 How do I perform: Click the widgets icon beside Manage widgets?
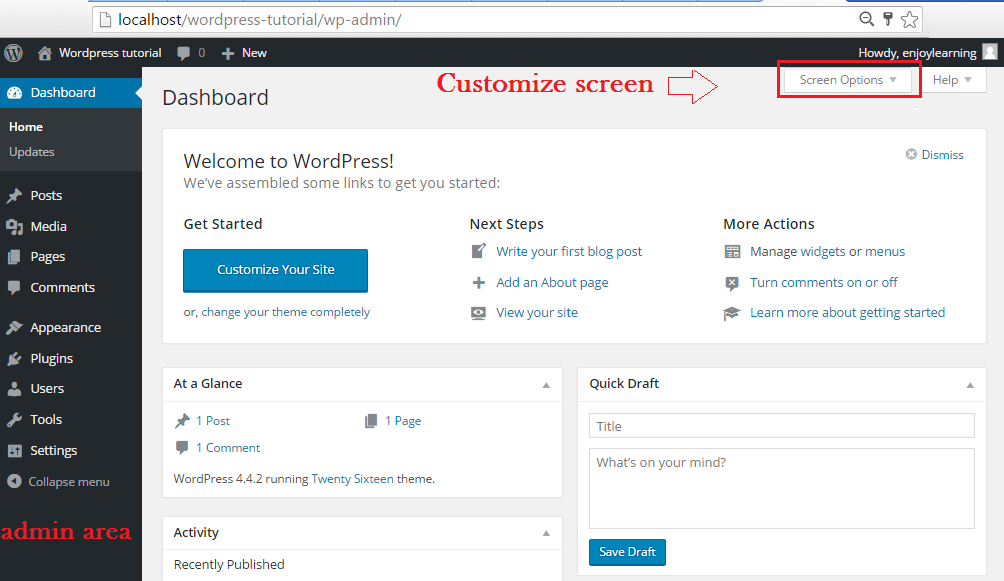(x=732, y=252)
